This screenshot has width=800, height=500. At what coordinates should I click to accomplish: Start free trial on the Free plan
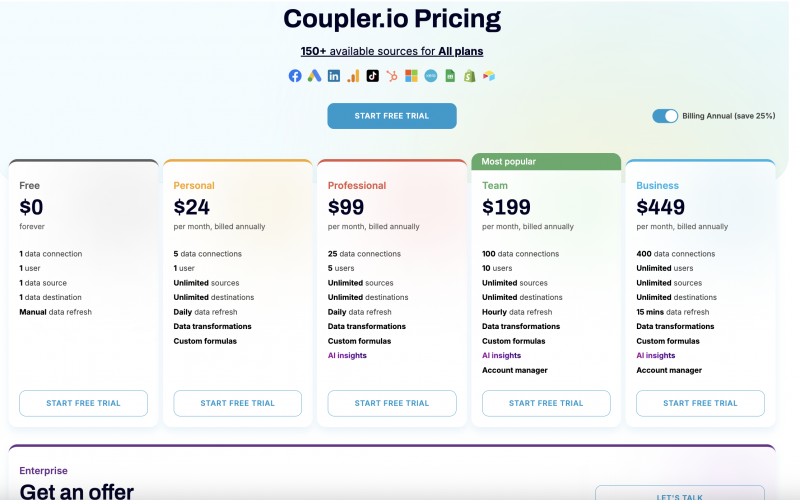click(83, 403)
